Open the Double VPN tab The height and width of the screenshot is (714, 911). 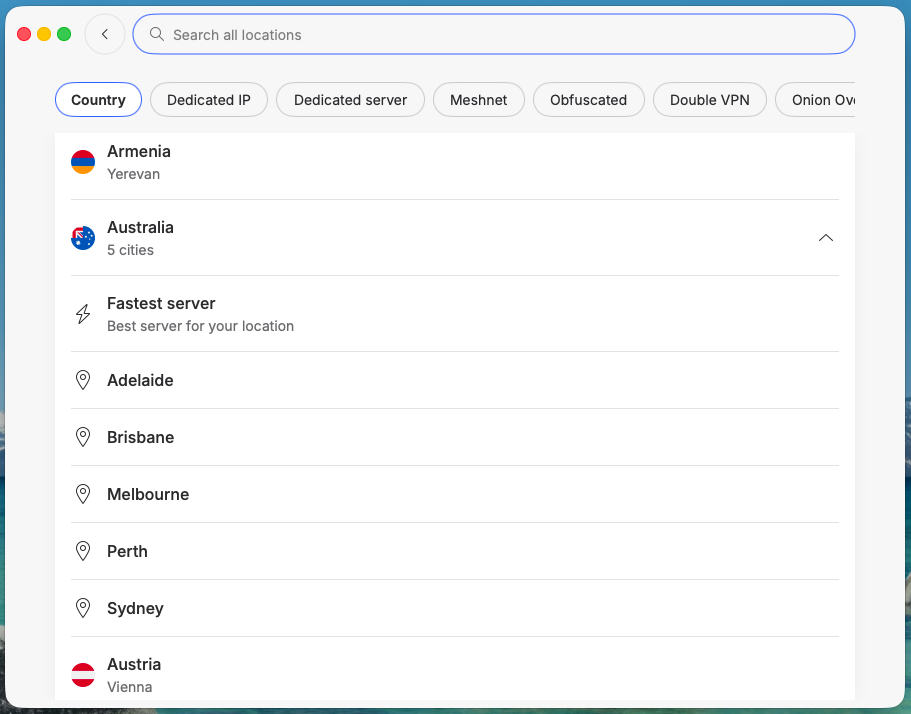(x=709, y=100)
